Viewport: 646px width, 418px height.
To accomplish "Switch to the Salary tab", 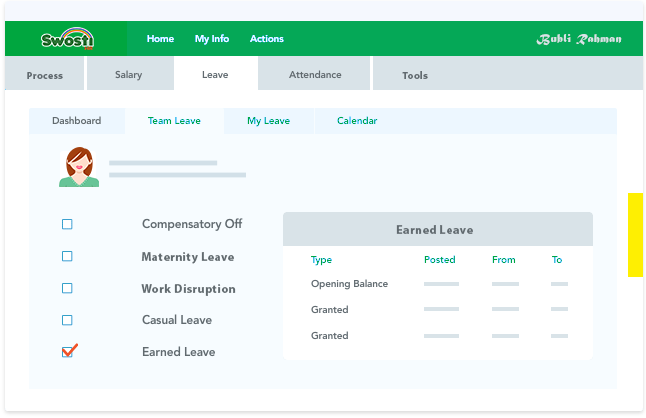I will [x=130, y=74].
